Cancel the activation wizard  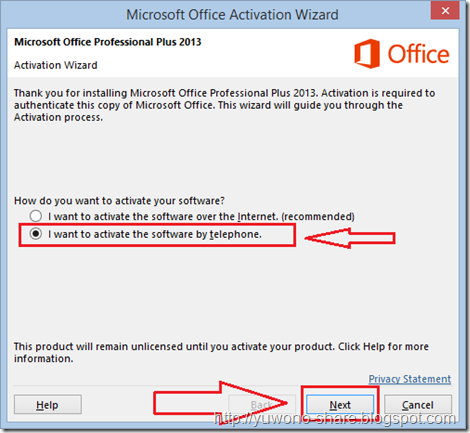point(418,405)
